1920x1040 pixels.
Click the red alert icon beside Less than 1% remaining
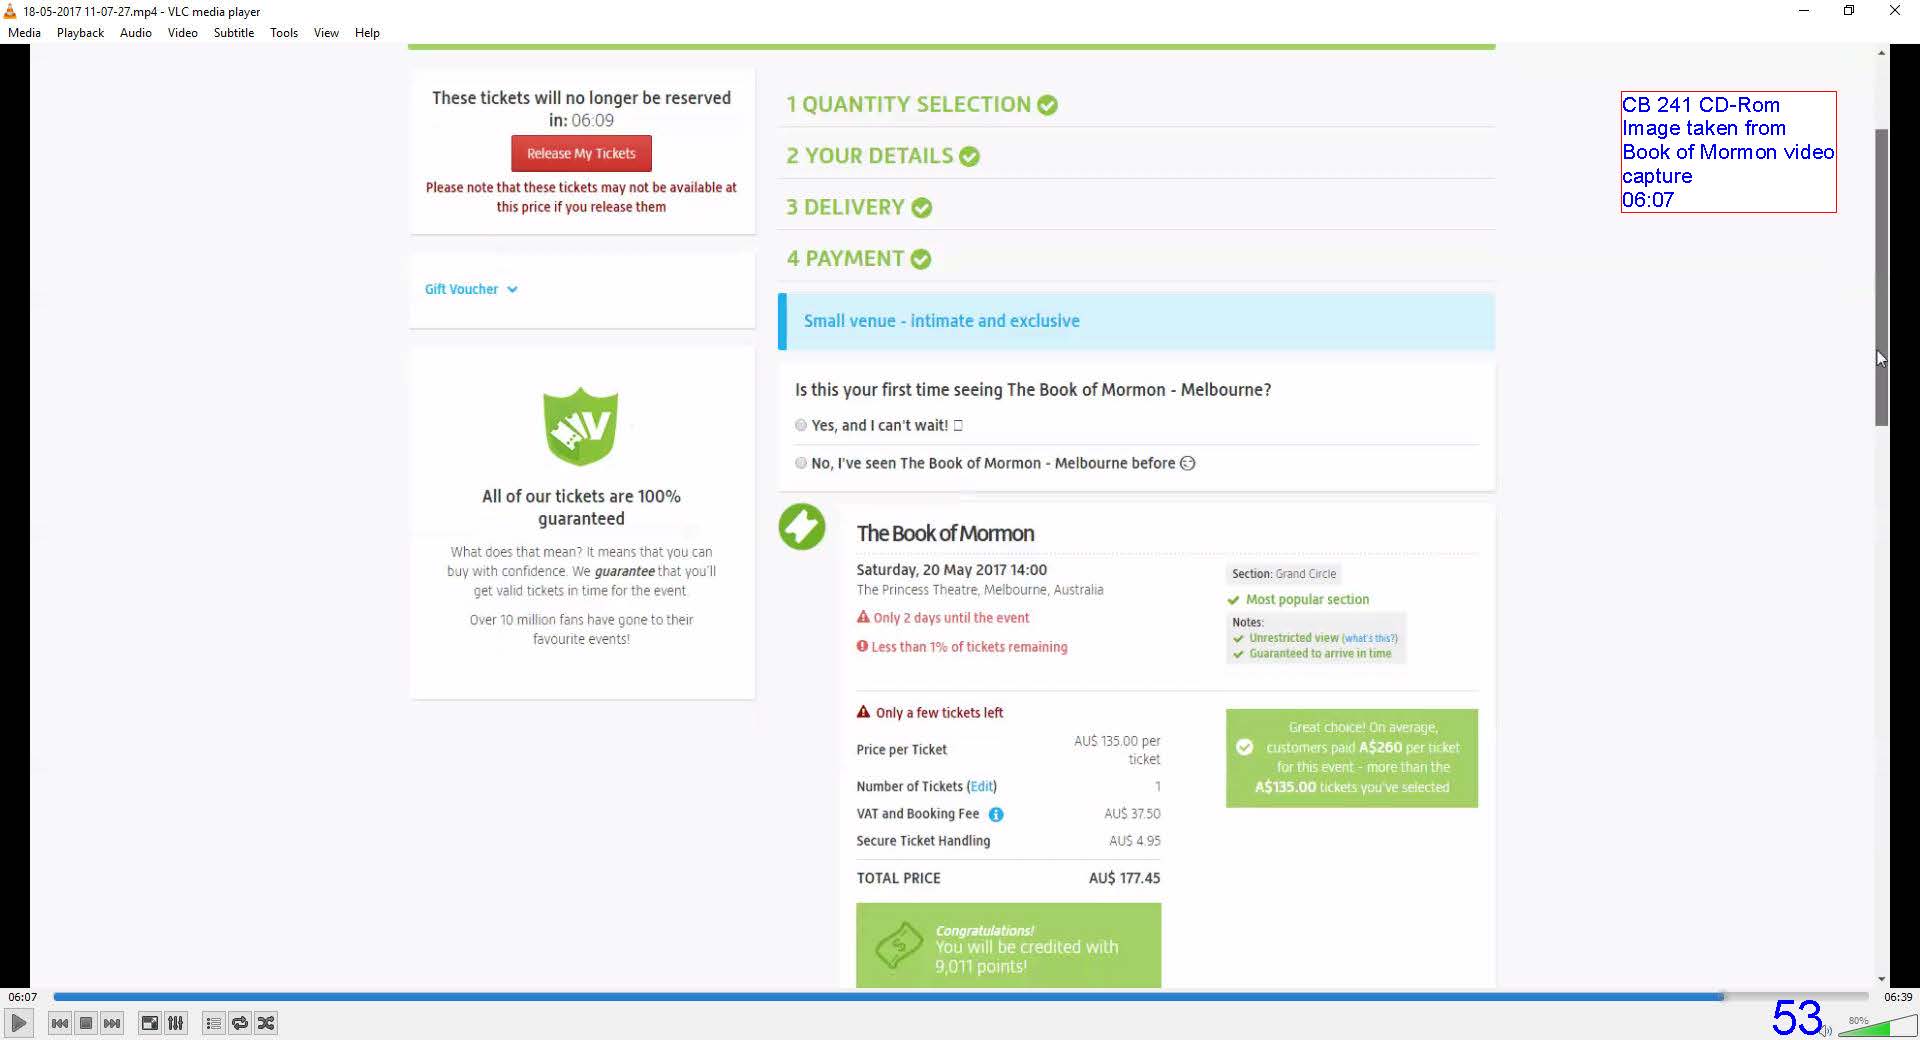862,646
